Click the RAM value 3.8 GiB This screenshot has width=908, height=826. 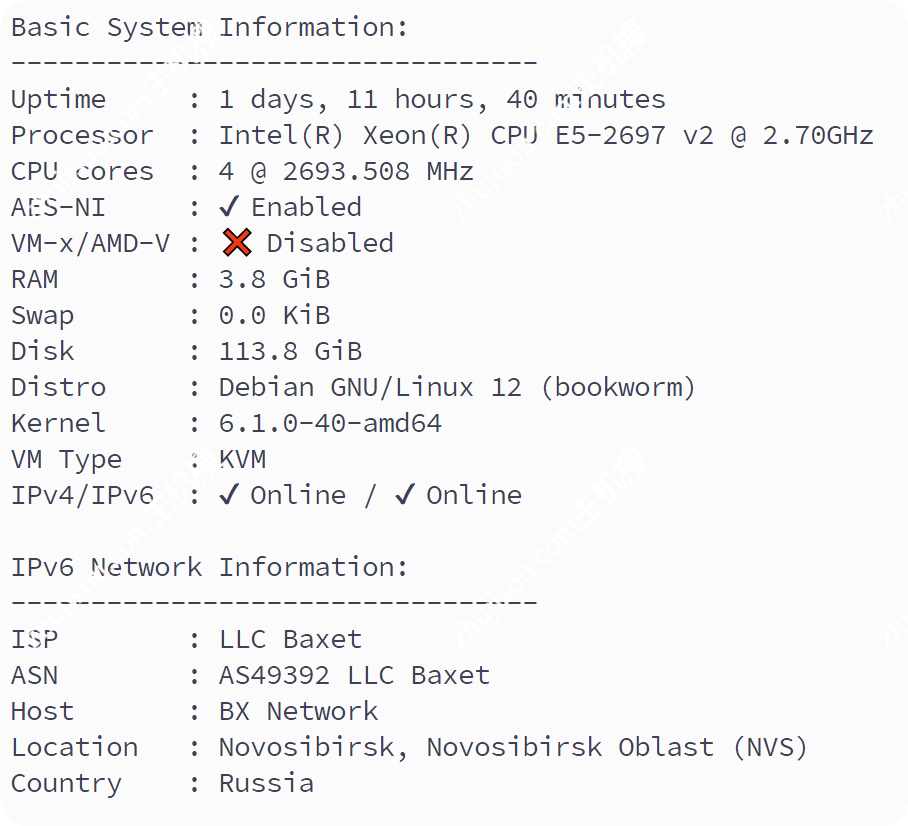[274, 279]
